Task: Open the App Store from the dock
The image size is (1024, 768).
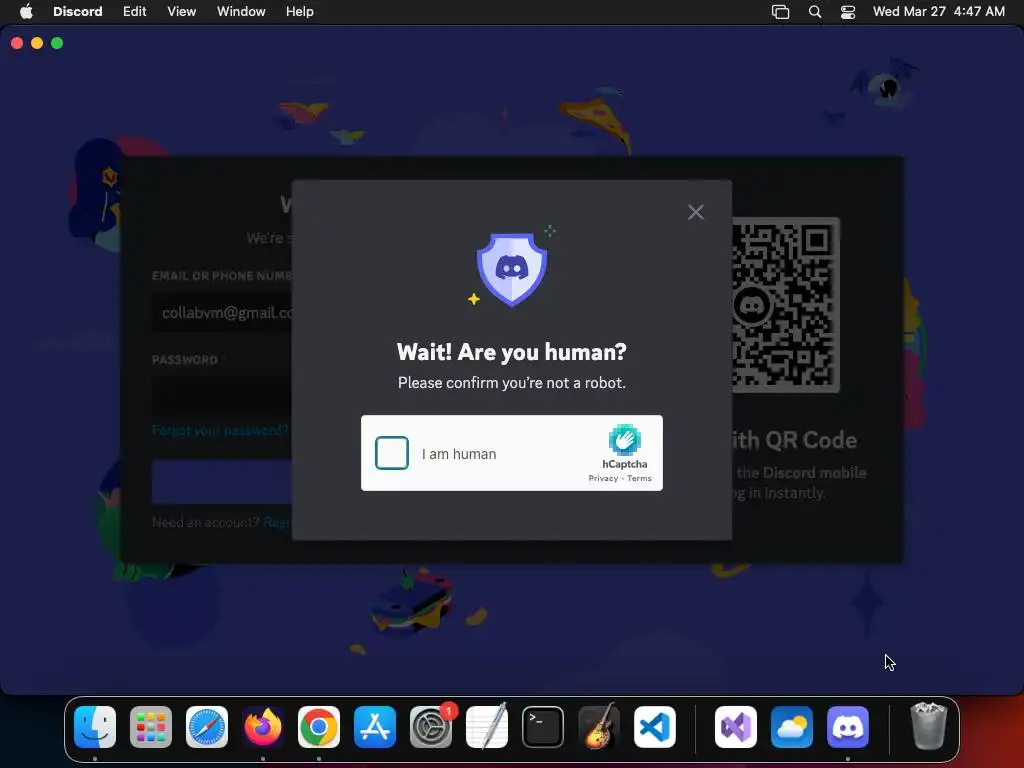Action: [x=375, y=727]
